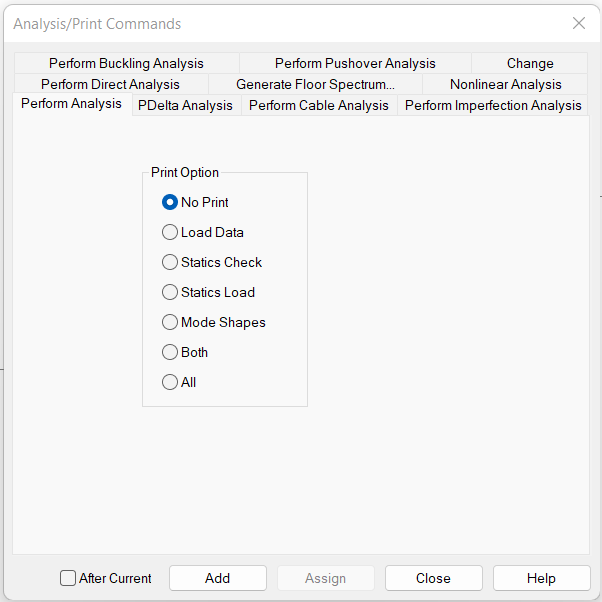The image size is (602, 602).
Task: Switch to PDelta Analysis tab
Action: pyautogui.click(x=185, y=105)
